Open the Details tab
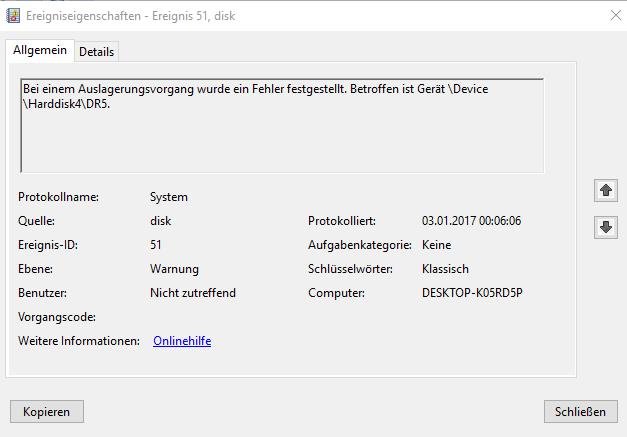The height and width of the screenshot is (437, 627). coord(96,52)
